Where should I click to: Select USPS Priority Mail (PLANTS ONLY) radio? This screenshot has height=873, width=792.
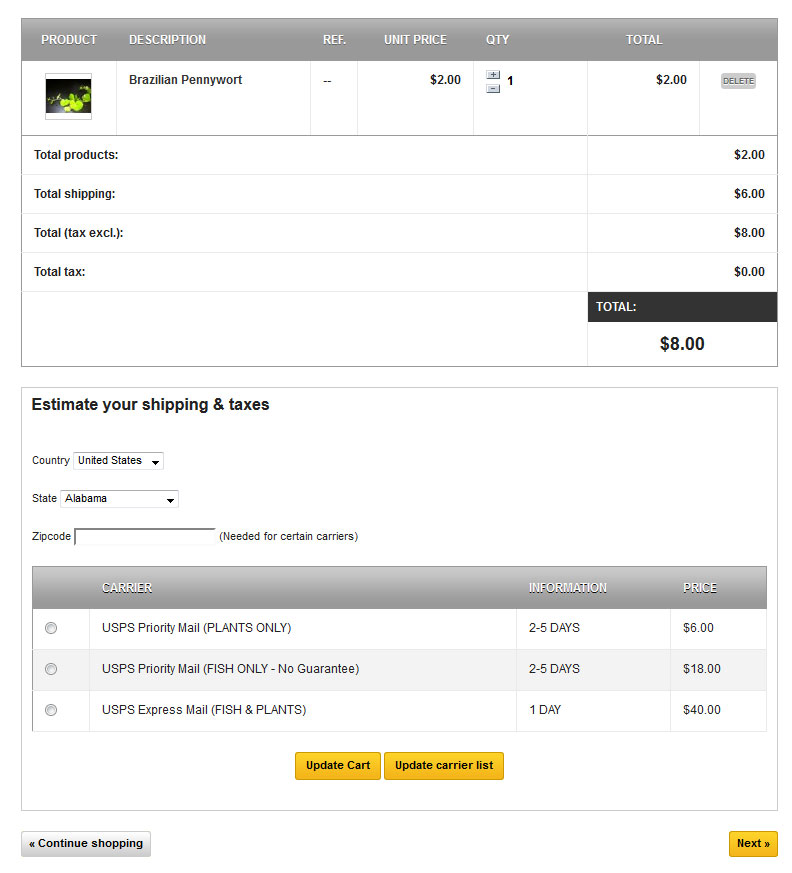(x=51, y=628)
